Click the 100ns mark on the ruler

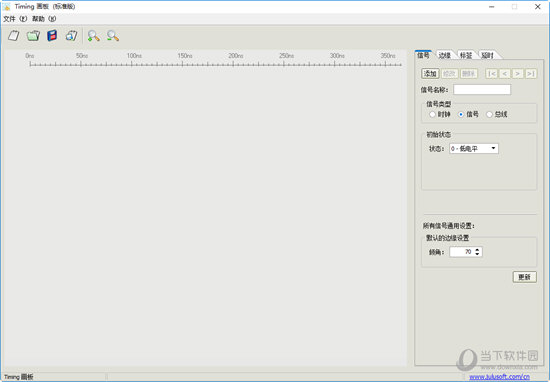click(134, 56)
